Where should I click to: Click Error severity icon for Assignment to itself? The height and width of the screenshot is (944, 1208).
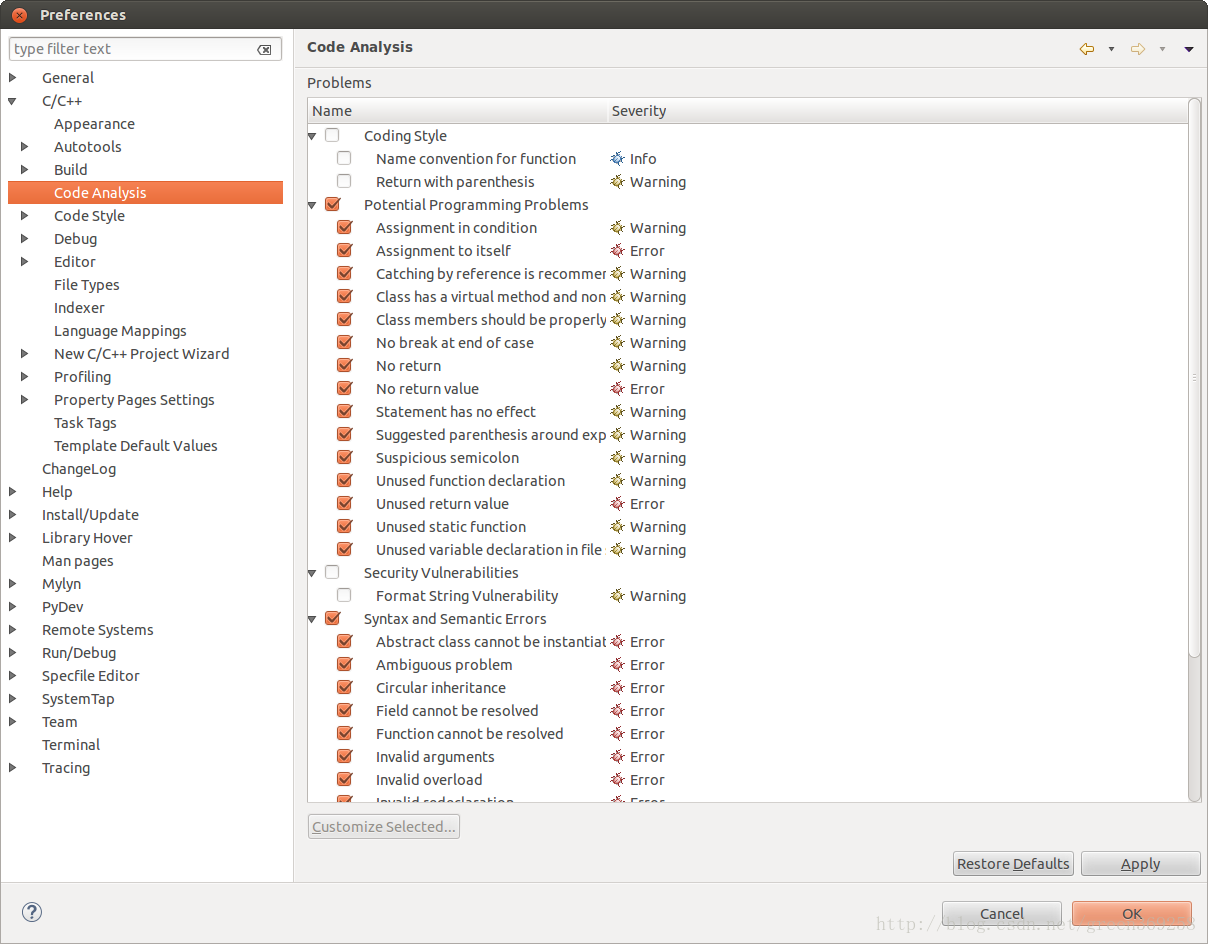pyautogui.click(x=618, y=251)
